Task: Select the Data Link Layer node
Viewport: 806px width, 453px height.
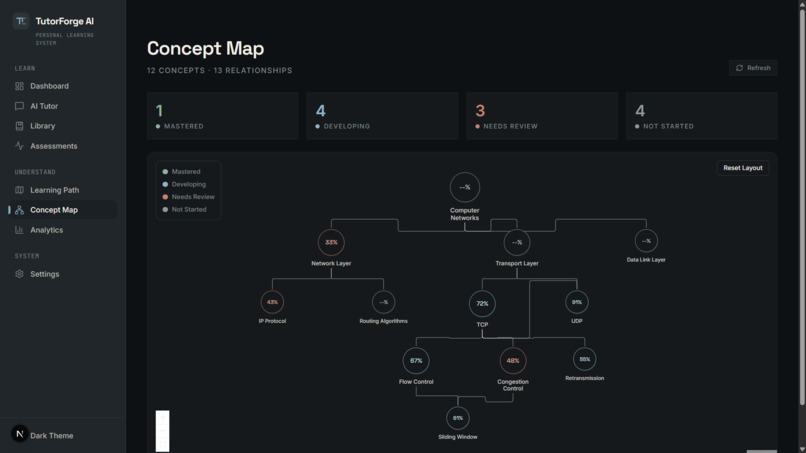Action: [x=646, y=241]
